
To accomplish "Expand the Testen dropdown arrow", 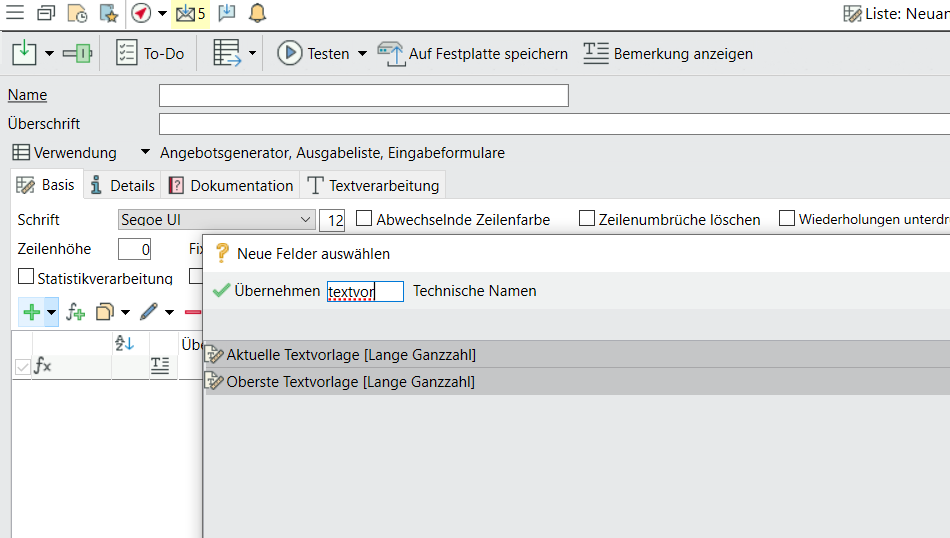I will coord(362,54).
